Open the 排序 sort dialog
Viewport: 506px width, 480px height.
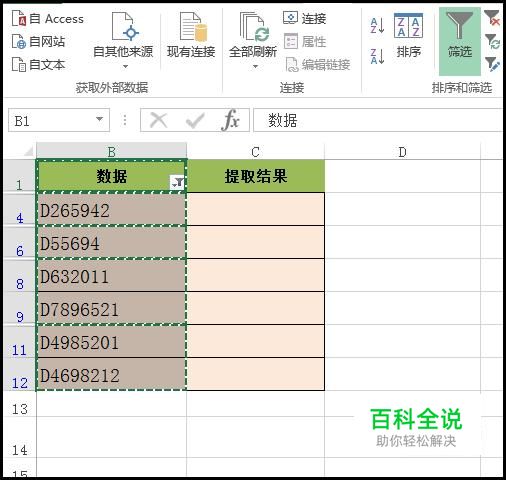point(408,35)
